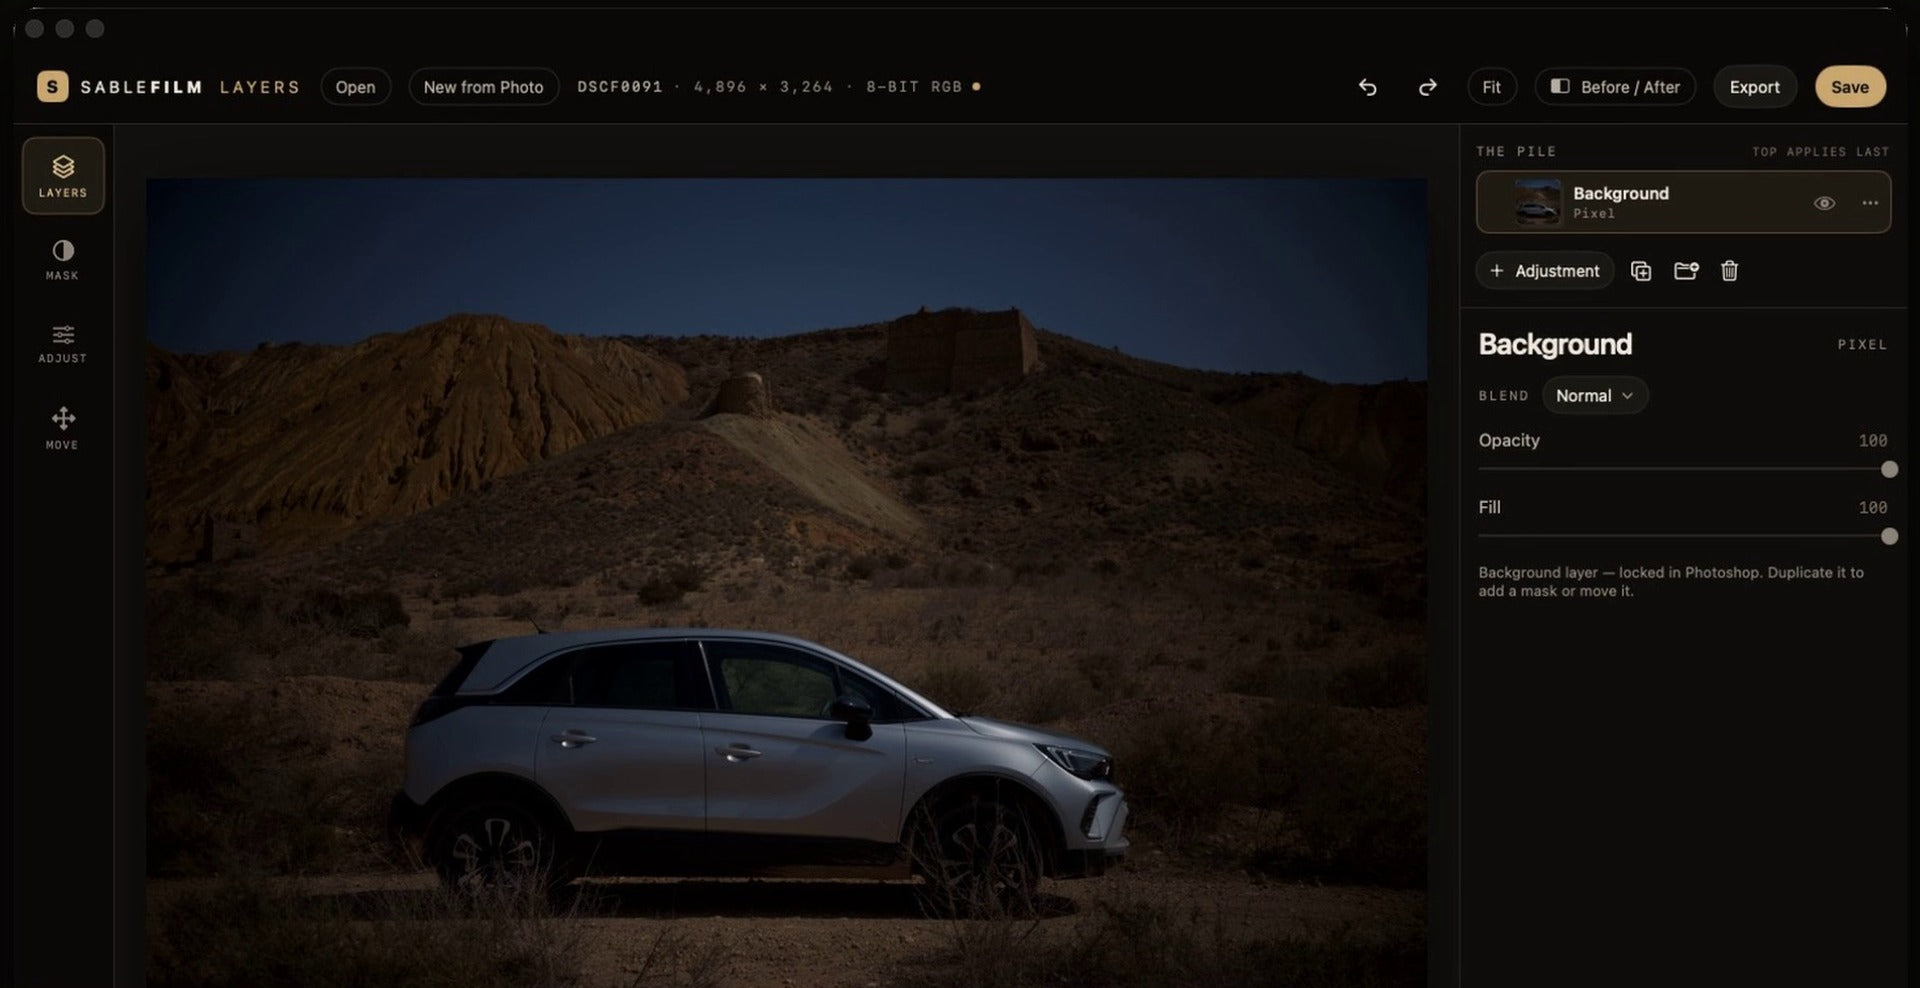Click the Fill slider handle
1920x988 pixels.
tap(1889, 536)
